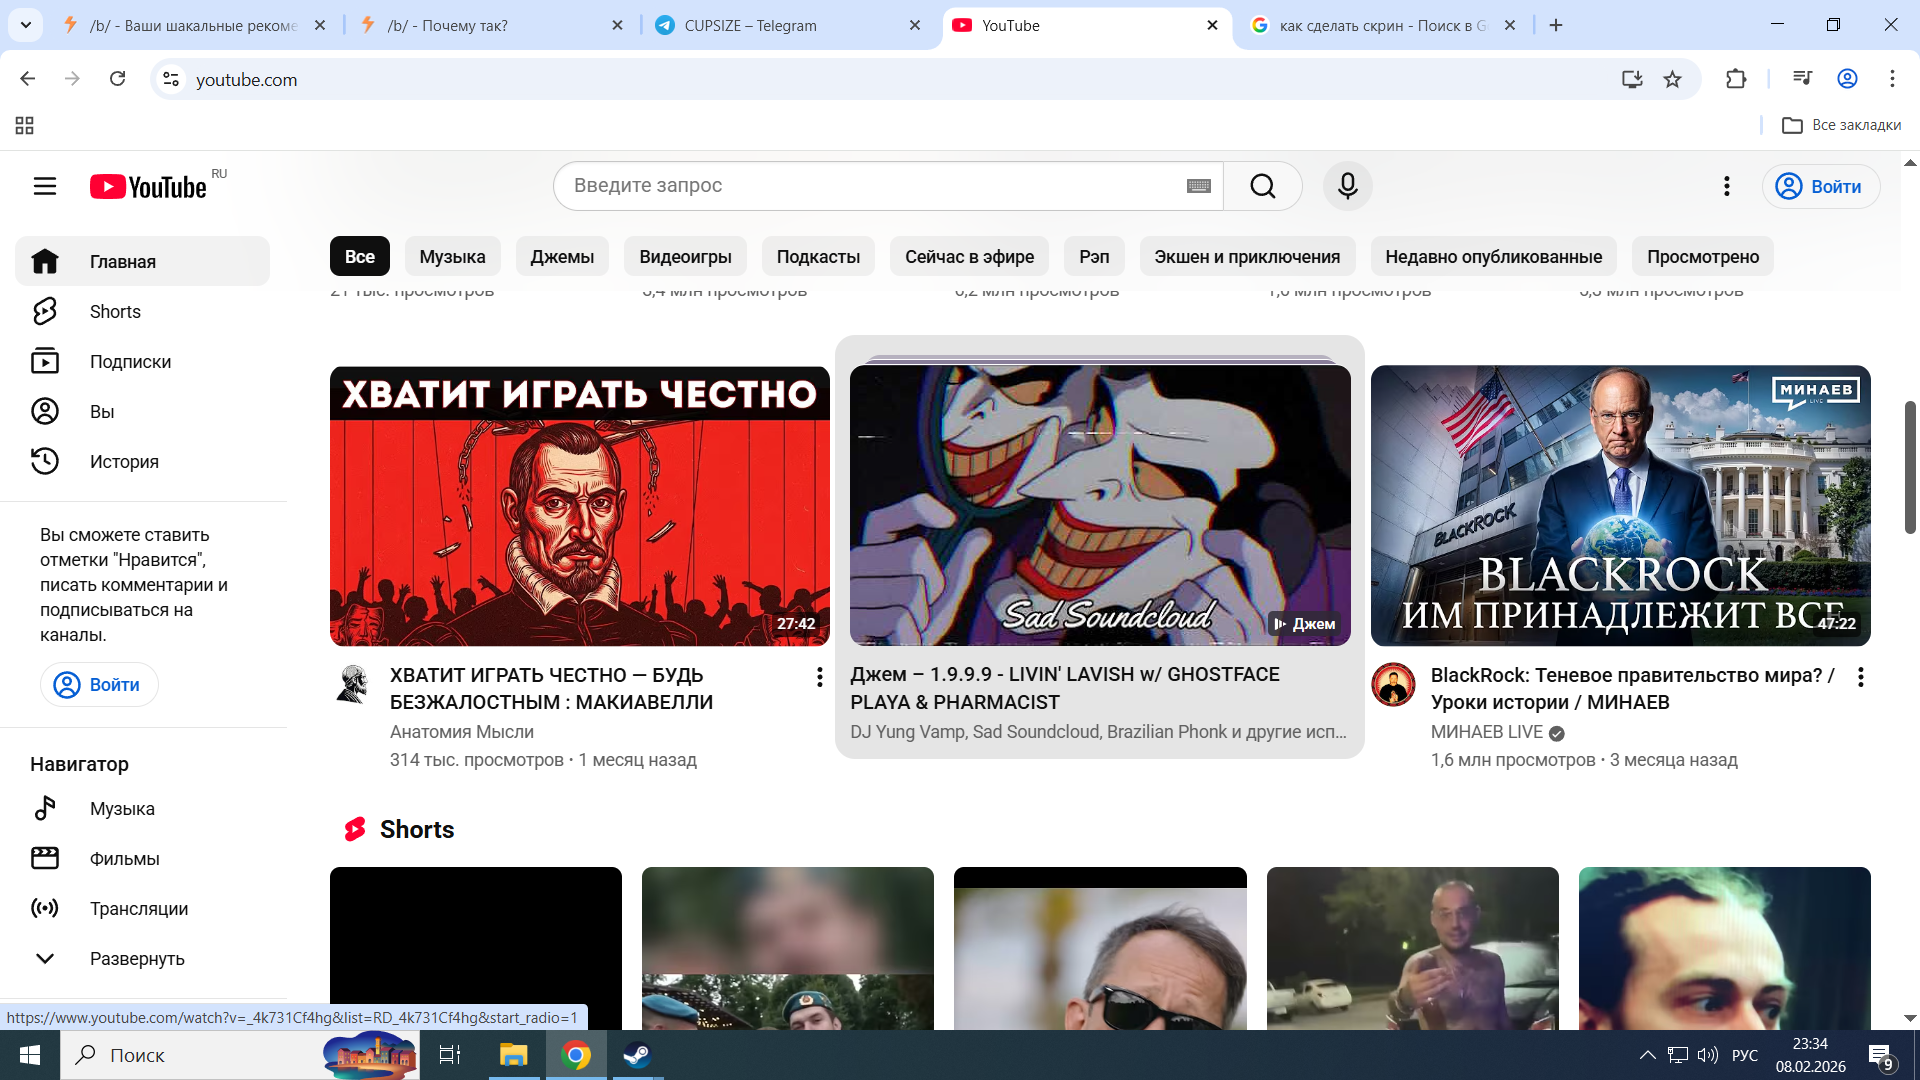Open the МИНАЕВ LIVE channel link
Screen dimensions: 1920x1080
1486,732
